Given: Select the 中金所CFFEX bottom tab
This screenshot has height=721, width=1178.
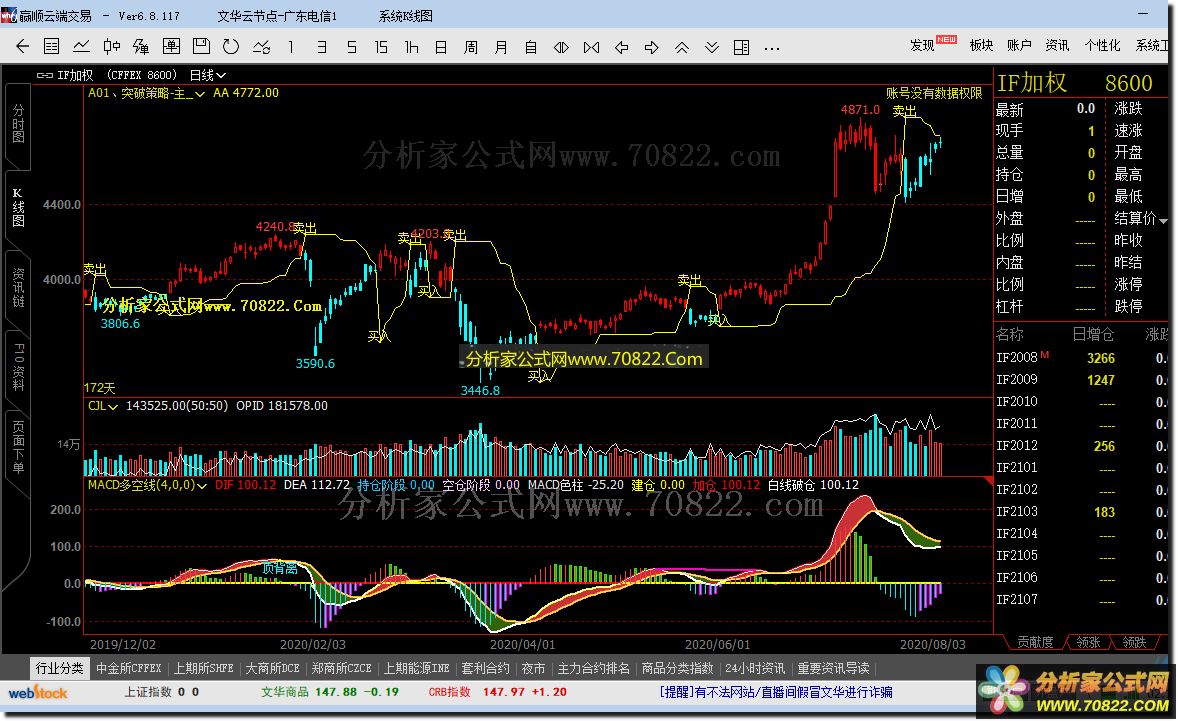Looking at the screenshot, I should (x=128, y=668).
